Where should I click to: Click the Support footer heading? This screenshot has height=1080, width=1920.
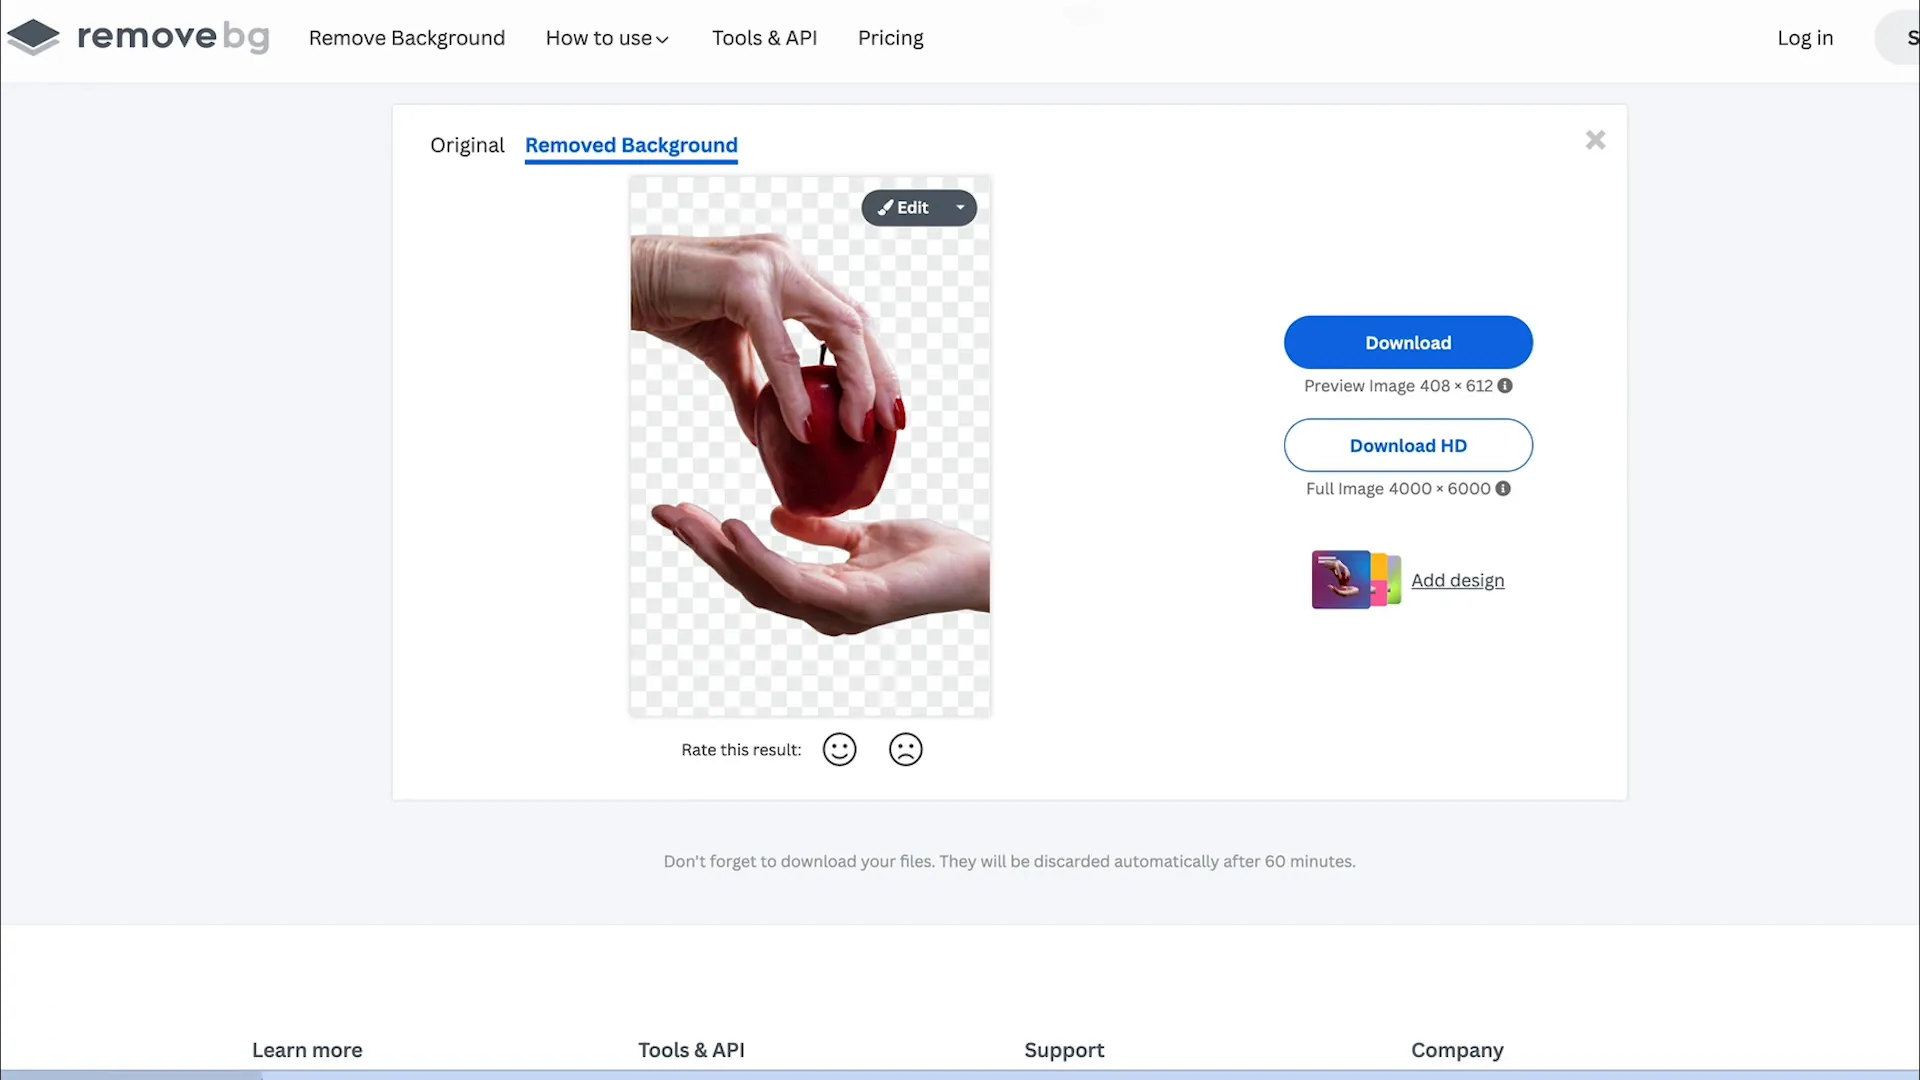(1064, 1050)
